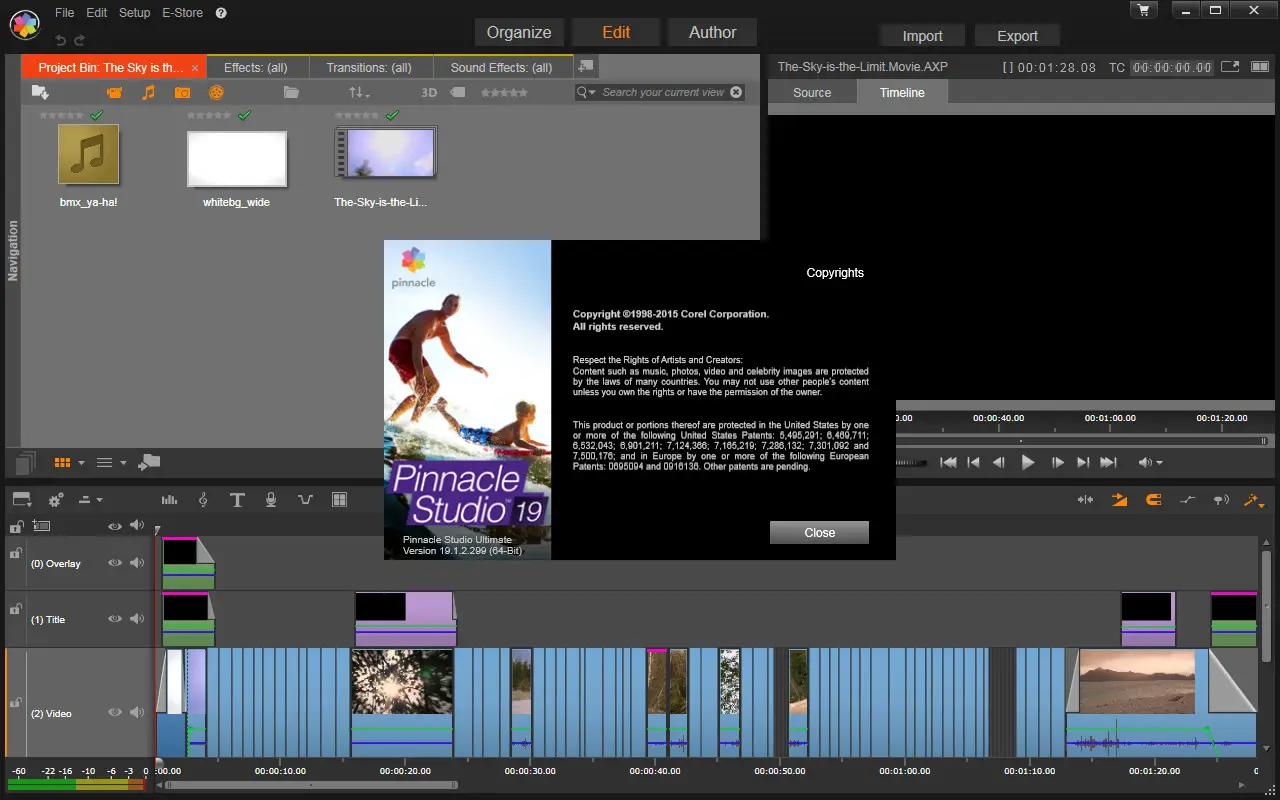Click the search your current view field
The height and width of the screenshot is (800, 1280).
click(x=663, y=92)
